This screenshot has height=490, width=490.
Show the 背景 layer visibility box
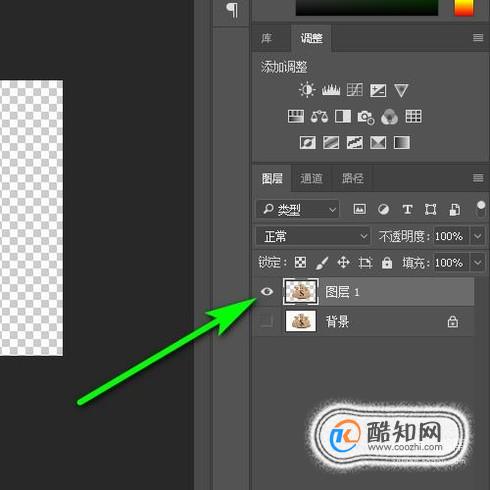267,321
